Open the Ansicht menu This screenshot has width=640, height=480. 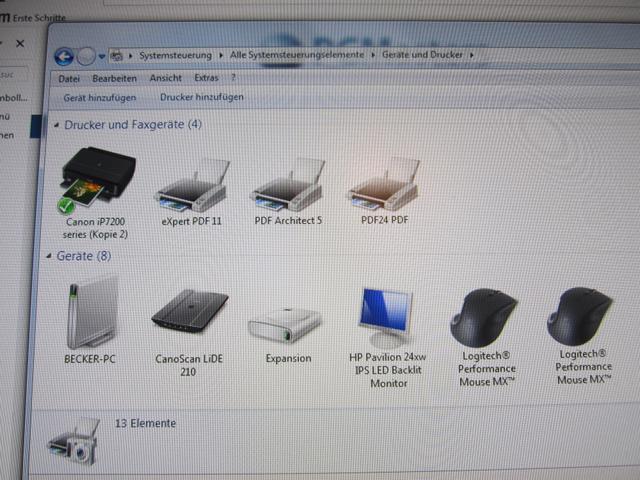click(165, 78)
